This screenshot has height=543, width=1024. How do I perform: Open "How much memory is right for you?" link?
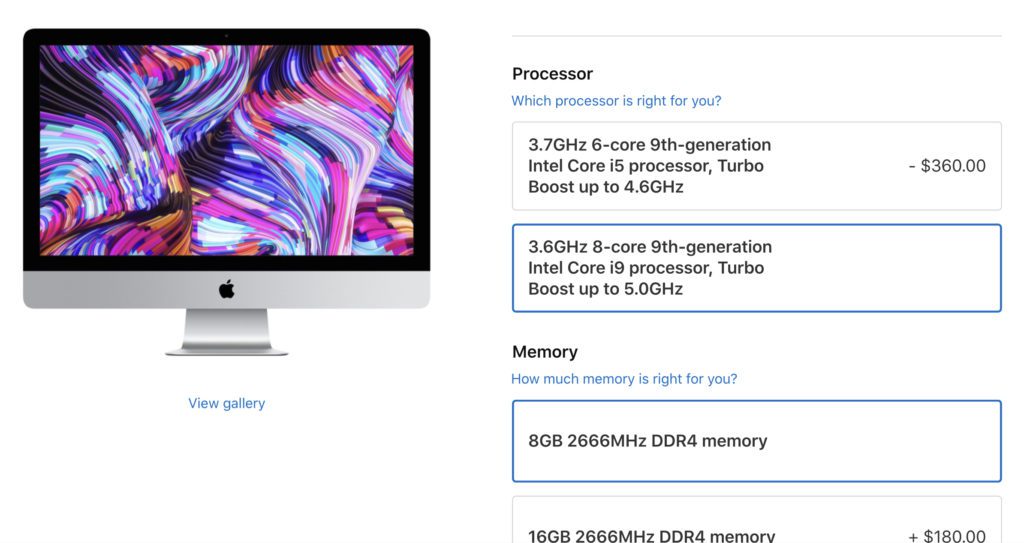tap(624, 379)
